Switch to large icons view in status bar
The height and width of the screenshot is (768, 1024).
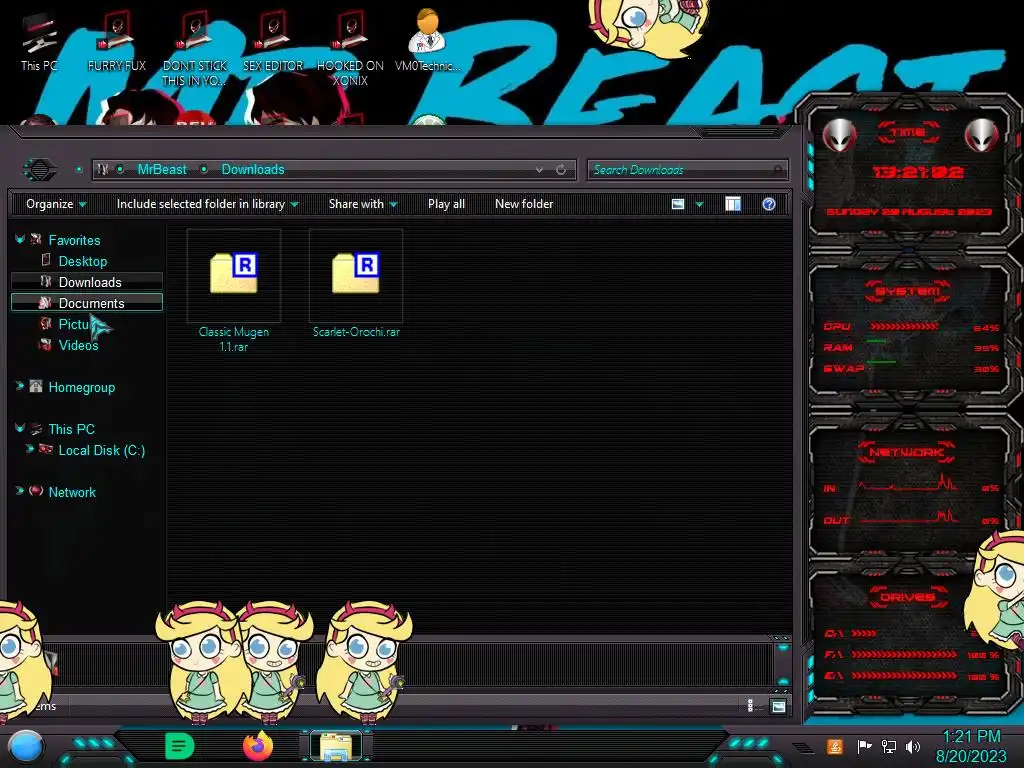pyautogui.click(x=778, y=706)
